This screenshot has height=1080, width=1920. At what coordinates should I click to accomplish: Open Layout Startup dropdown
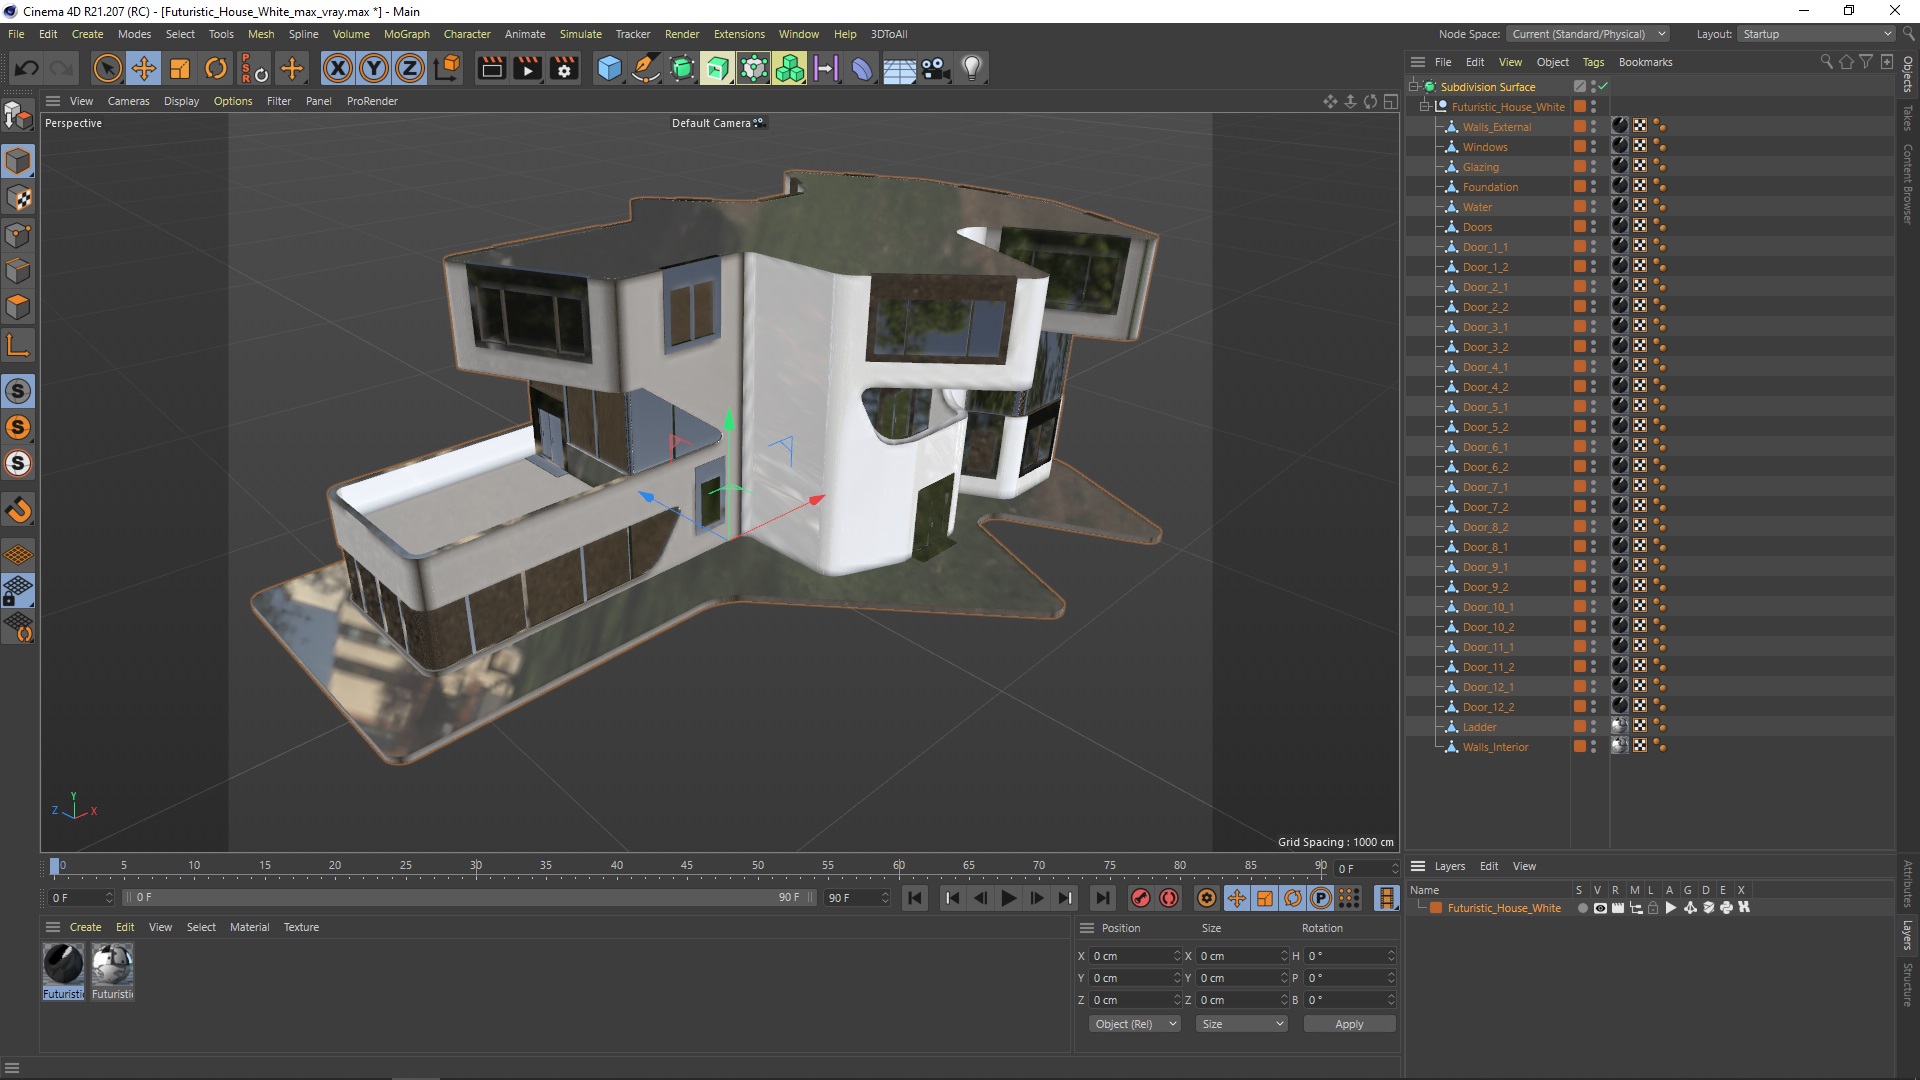pyautogui.click(x=1816, y=34)
